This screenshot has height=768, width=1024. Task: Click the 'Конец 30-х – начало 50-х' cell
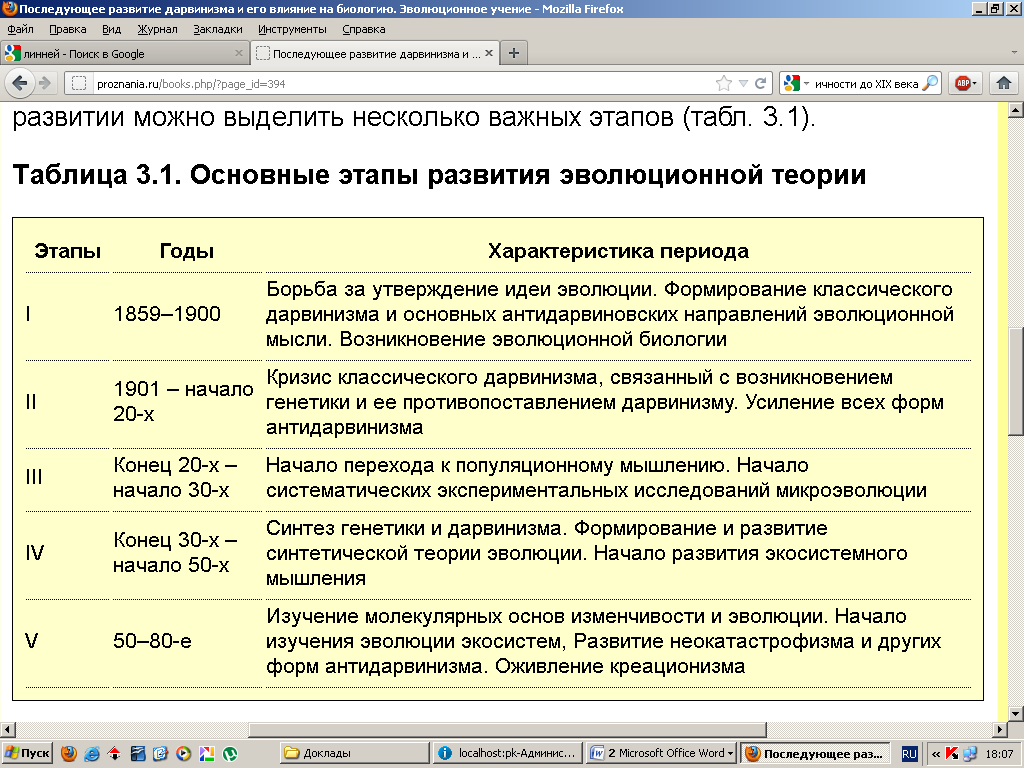pos(175,552)
